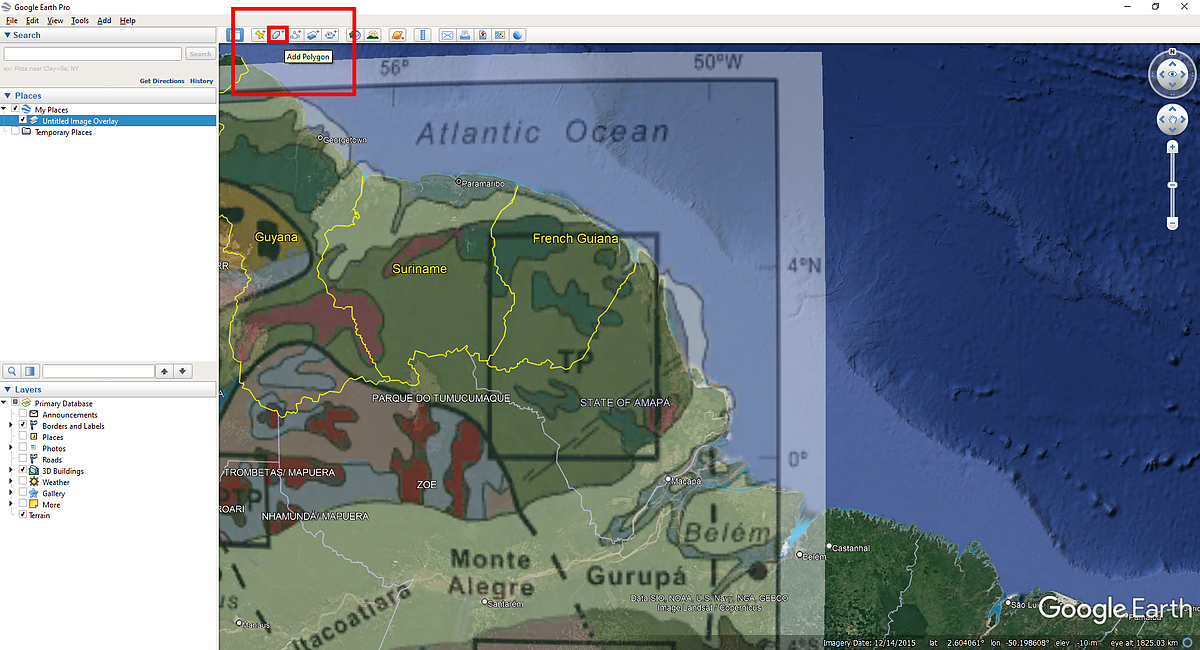Screen dimensions: 1200x650
Task: Click the Show Ruler icon
Action: click(421, 34)
